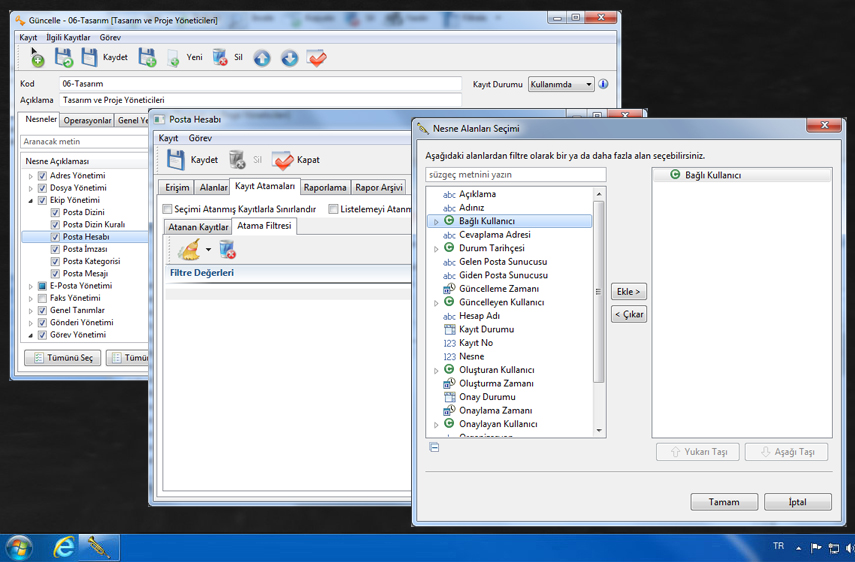This screenshot has width=855, height=562.
Task: Click the collapse-all icon below the field list
Action: (434, 447)
